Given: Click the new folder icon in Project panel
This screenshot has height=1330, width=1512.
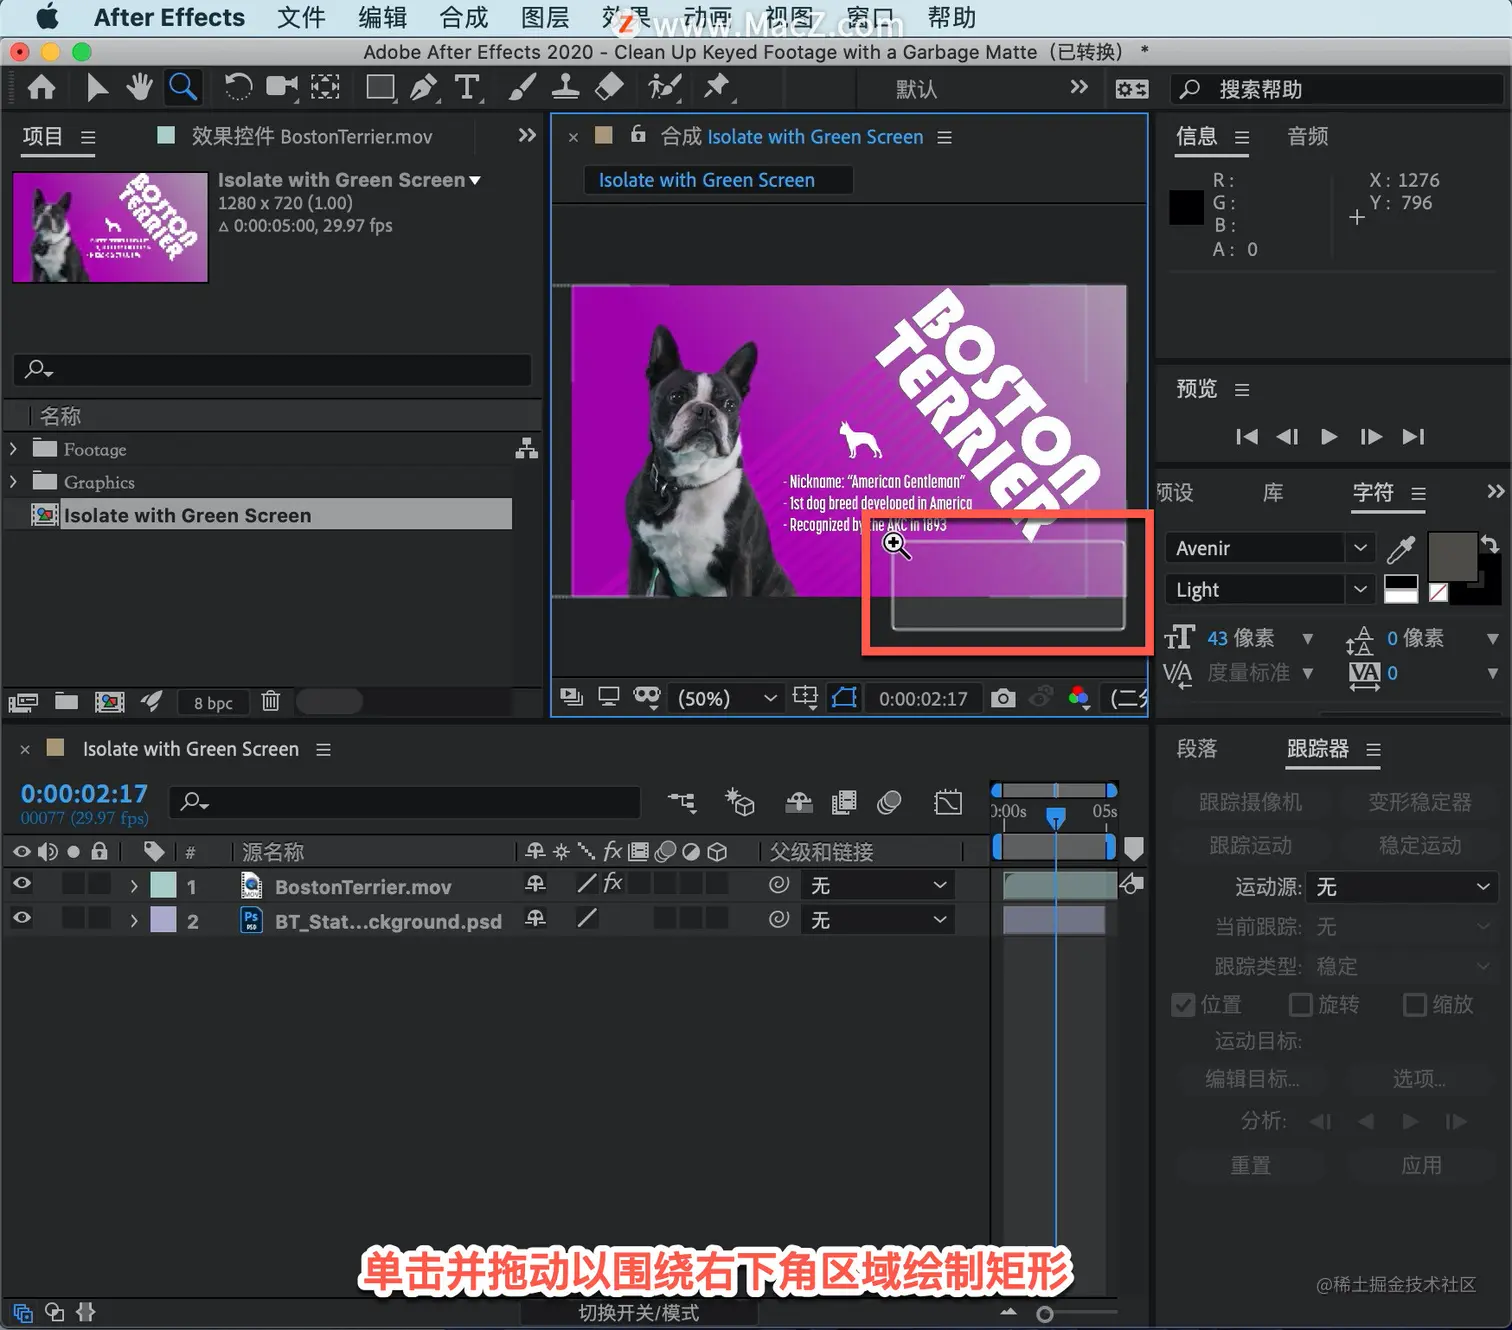Looking at the screenshot, I should (x=66, y=701).
